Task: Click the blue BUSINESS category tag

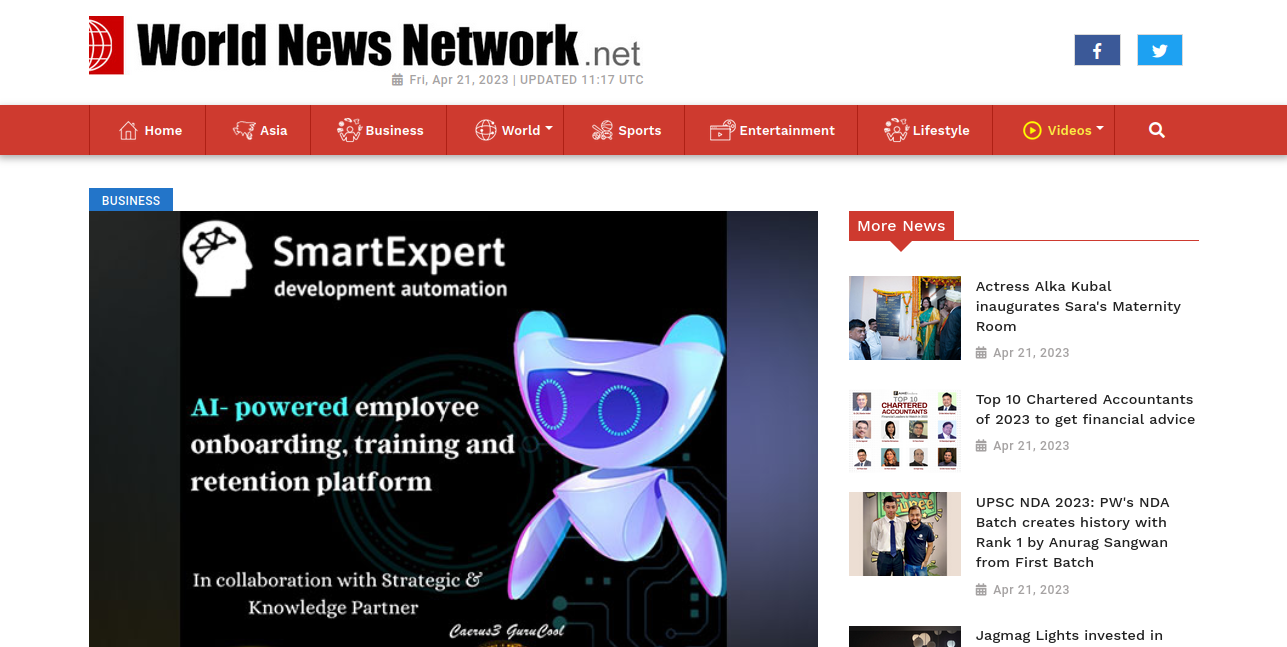Action: click(x=131, y=200)
